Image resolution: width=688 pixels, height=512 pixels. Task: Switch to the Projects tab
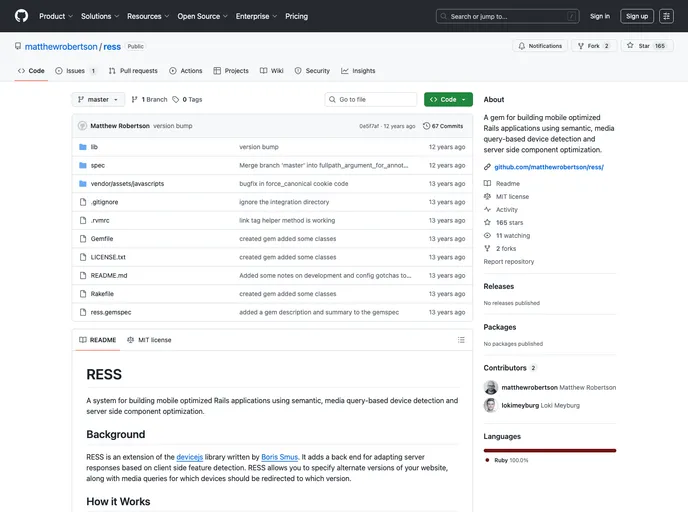coord(231,71)
